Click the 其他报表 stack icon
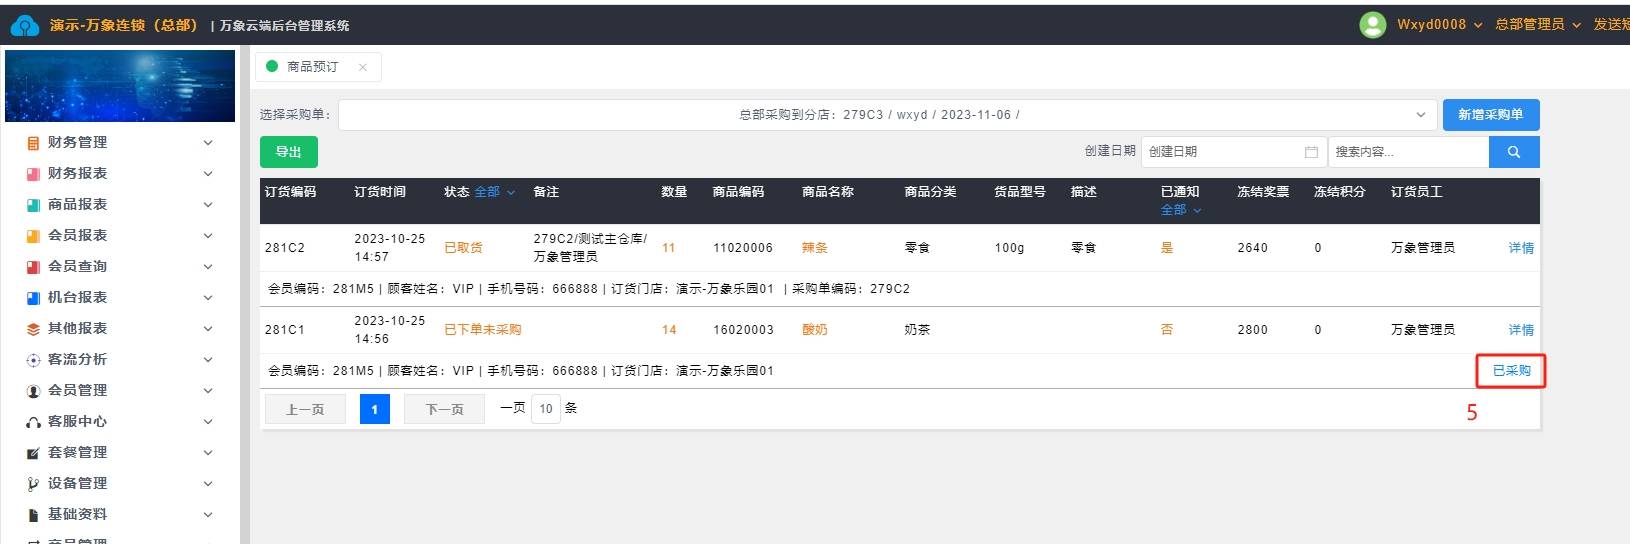 tap(33, 329)
